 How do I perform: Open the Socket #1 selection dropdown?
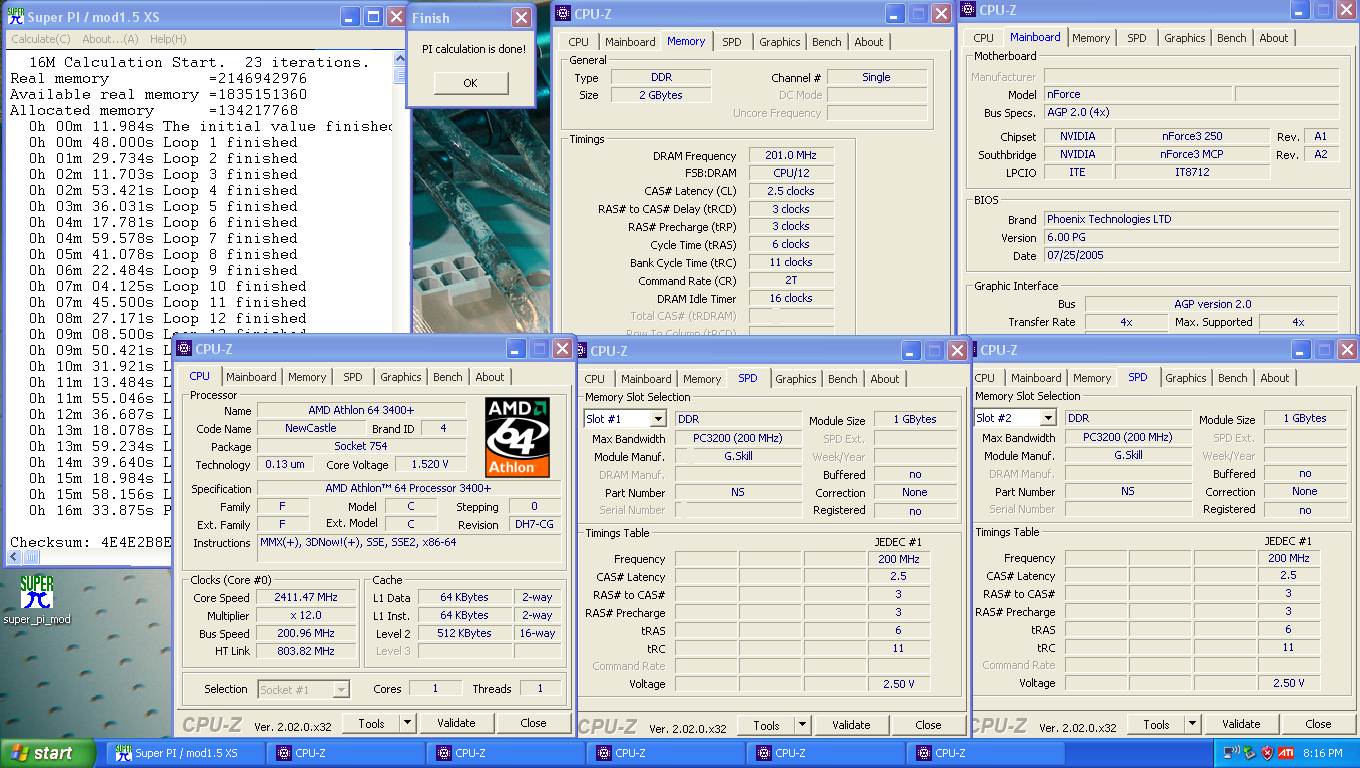(x=341, y=689)
